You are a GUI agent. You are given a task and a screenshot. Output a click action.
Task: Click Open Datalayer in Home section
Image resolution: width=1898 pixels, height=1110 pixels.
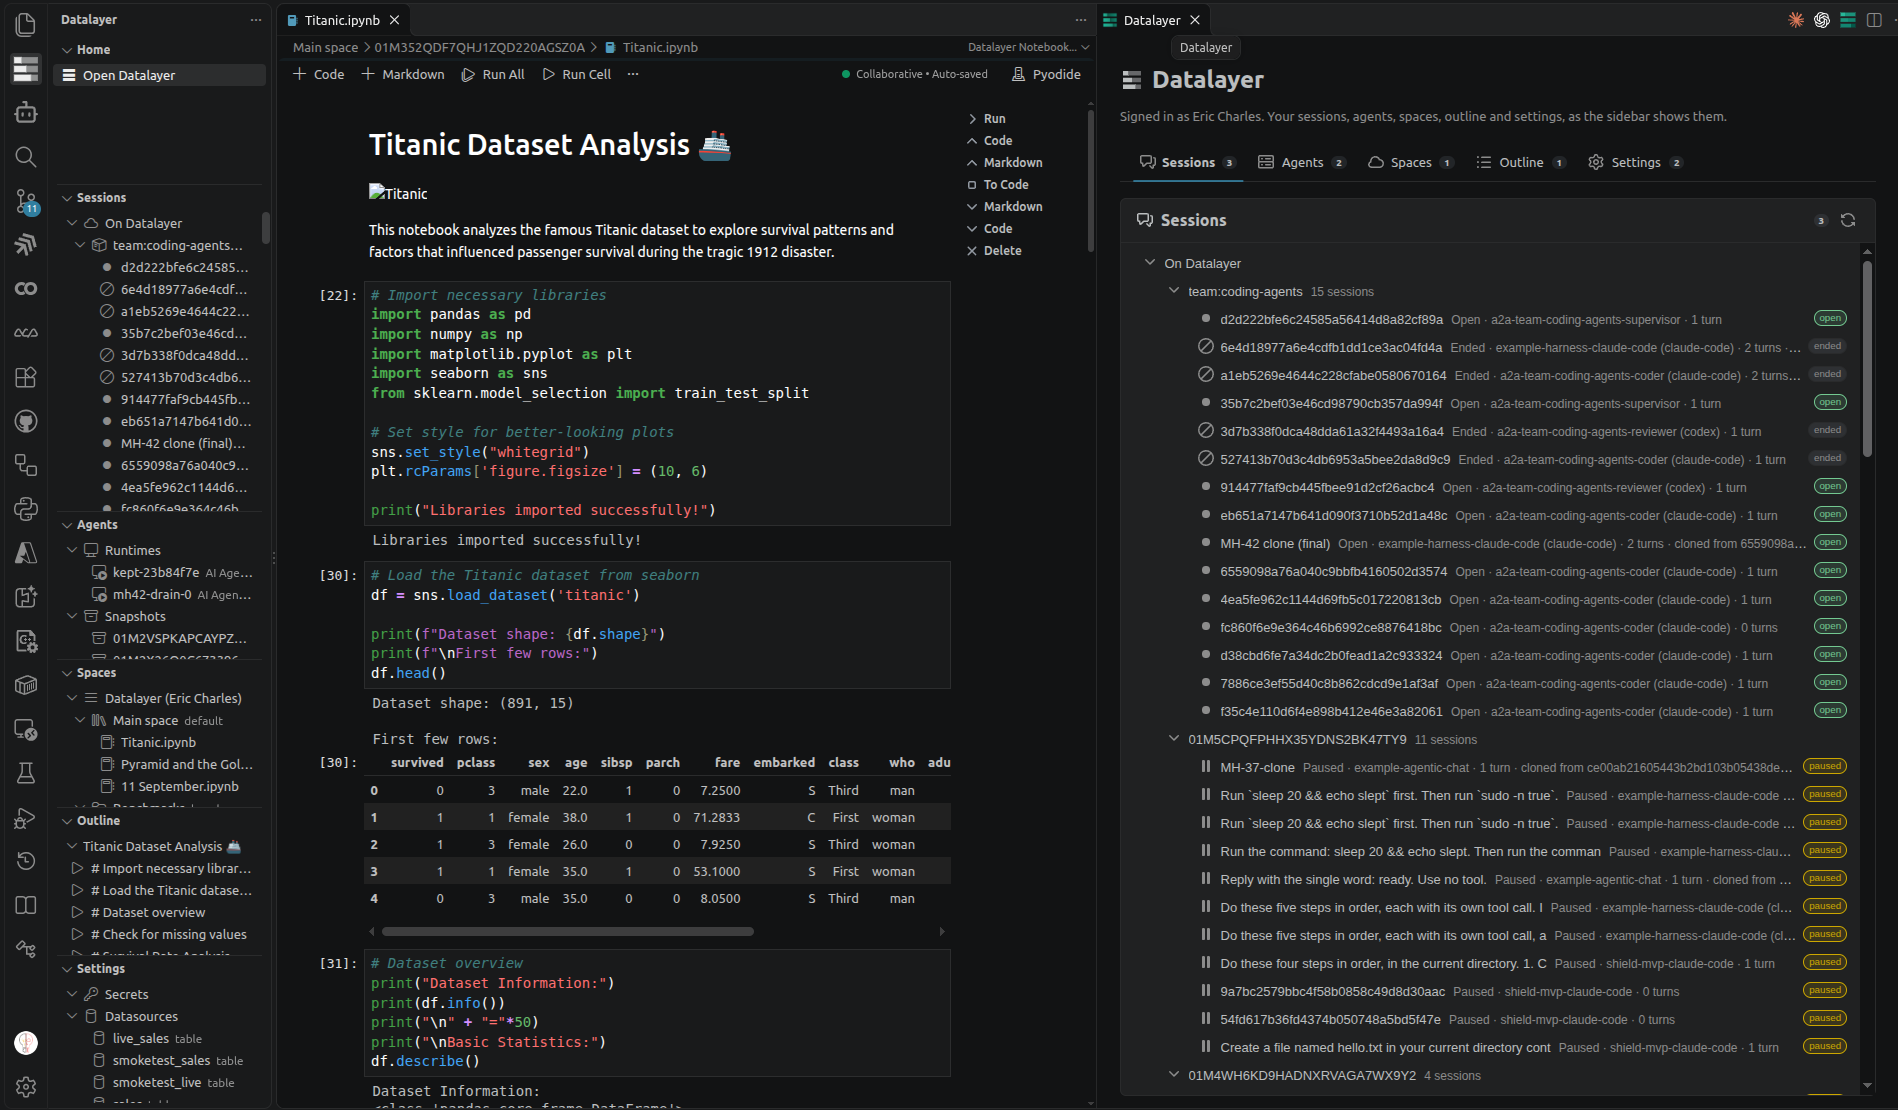pos(159,75)
